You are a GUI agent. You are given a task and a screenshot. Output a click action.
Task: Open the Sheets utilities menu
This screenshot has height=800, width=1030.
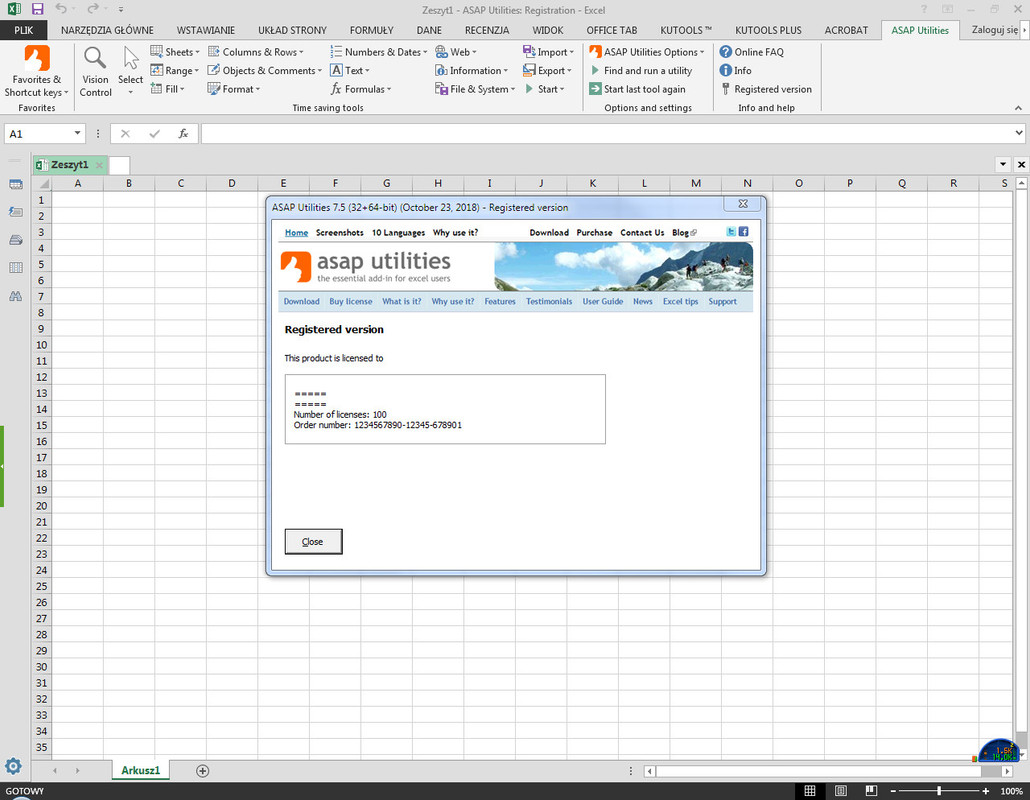point(175,52)
